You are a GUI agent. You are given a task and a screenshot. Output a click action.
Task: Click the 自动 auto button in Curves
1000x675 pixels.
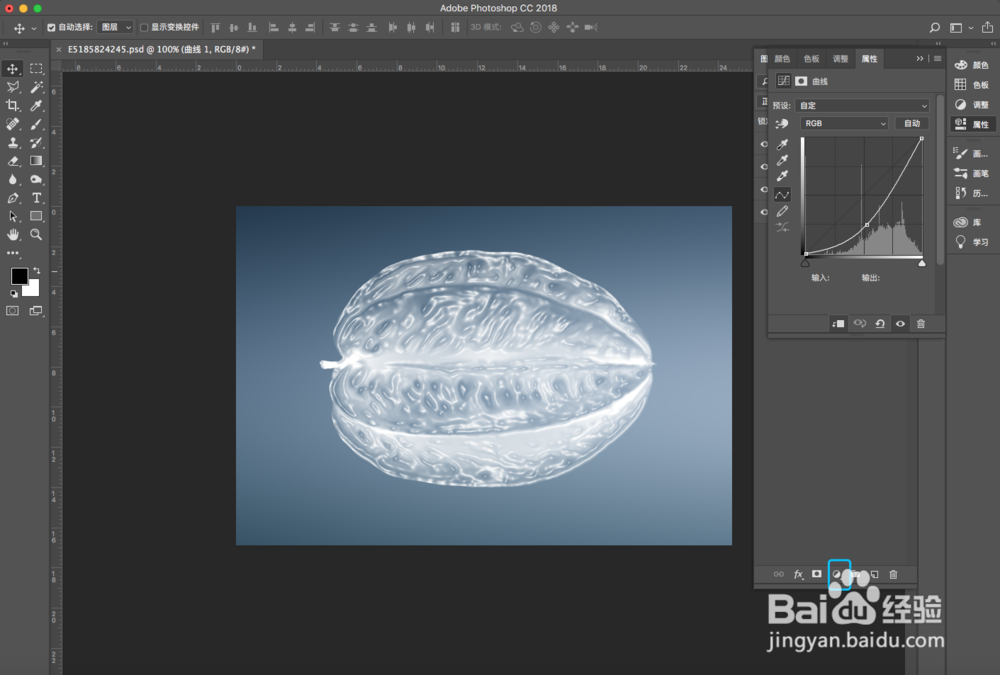[912, 123]
